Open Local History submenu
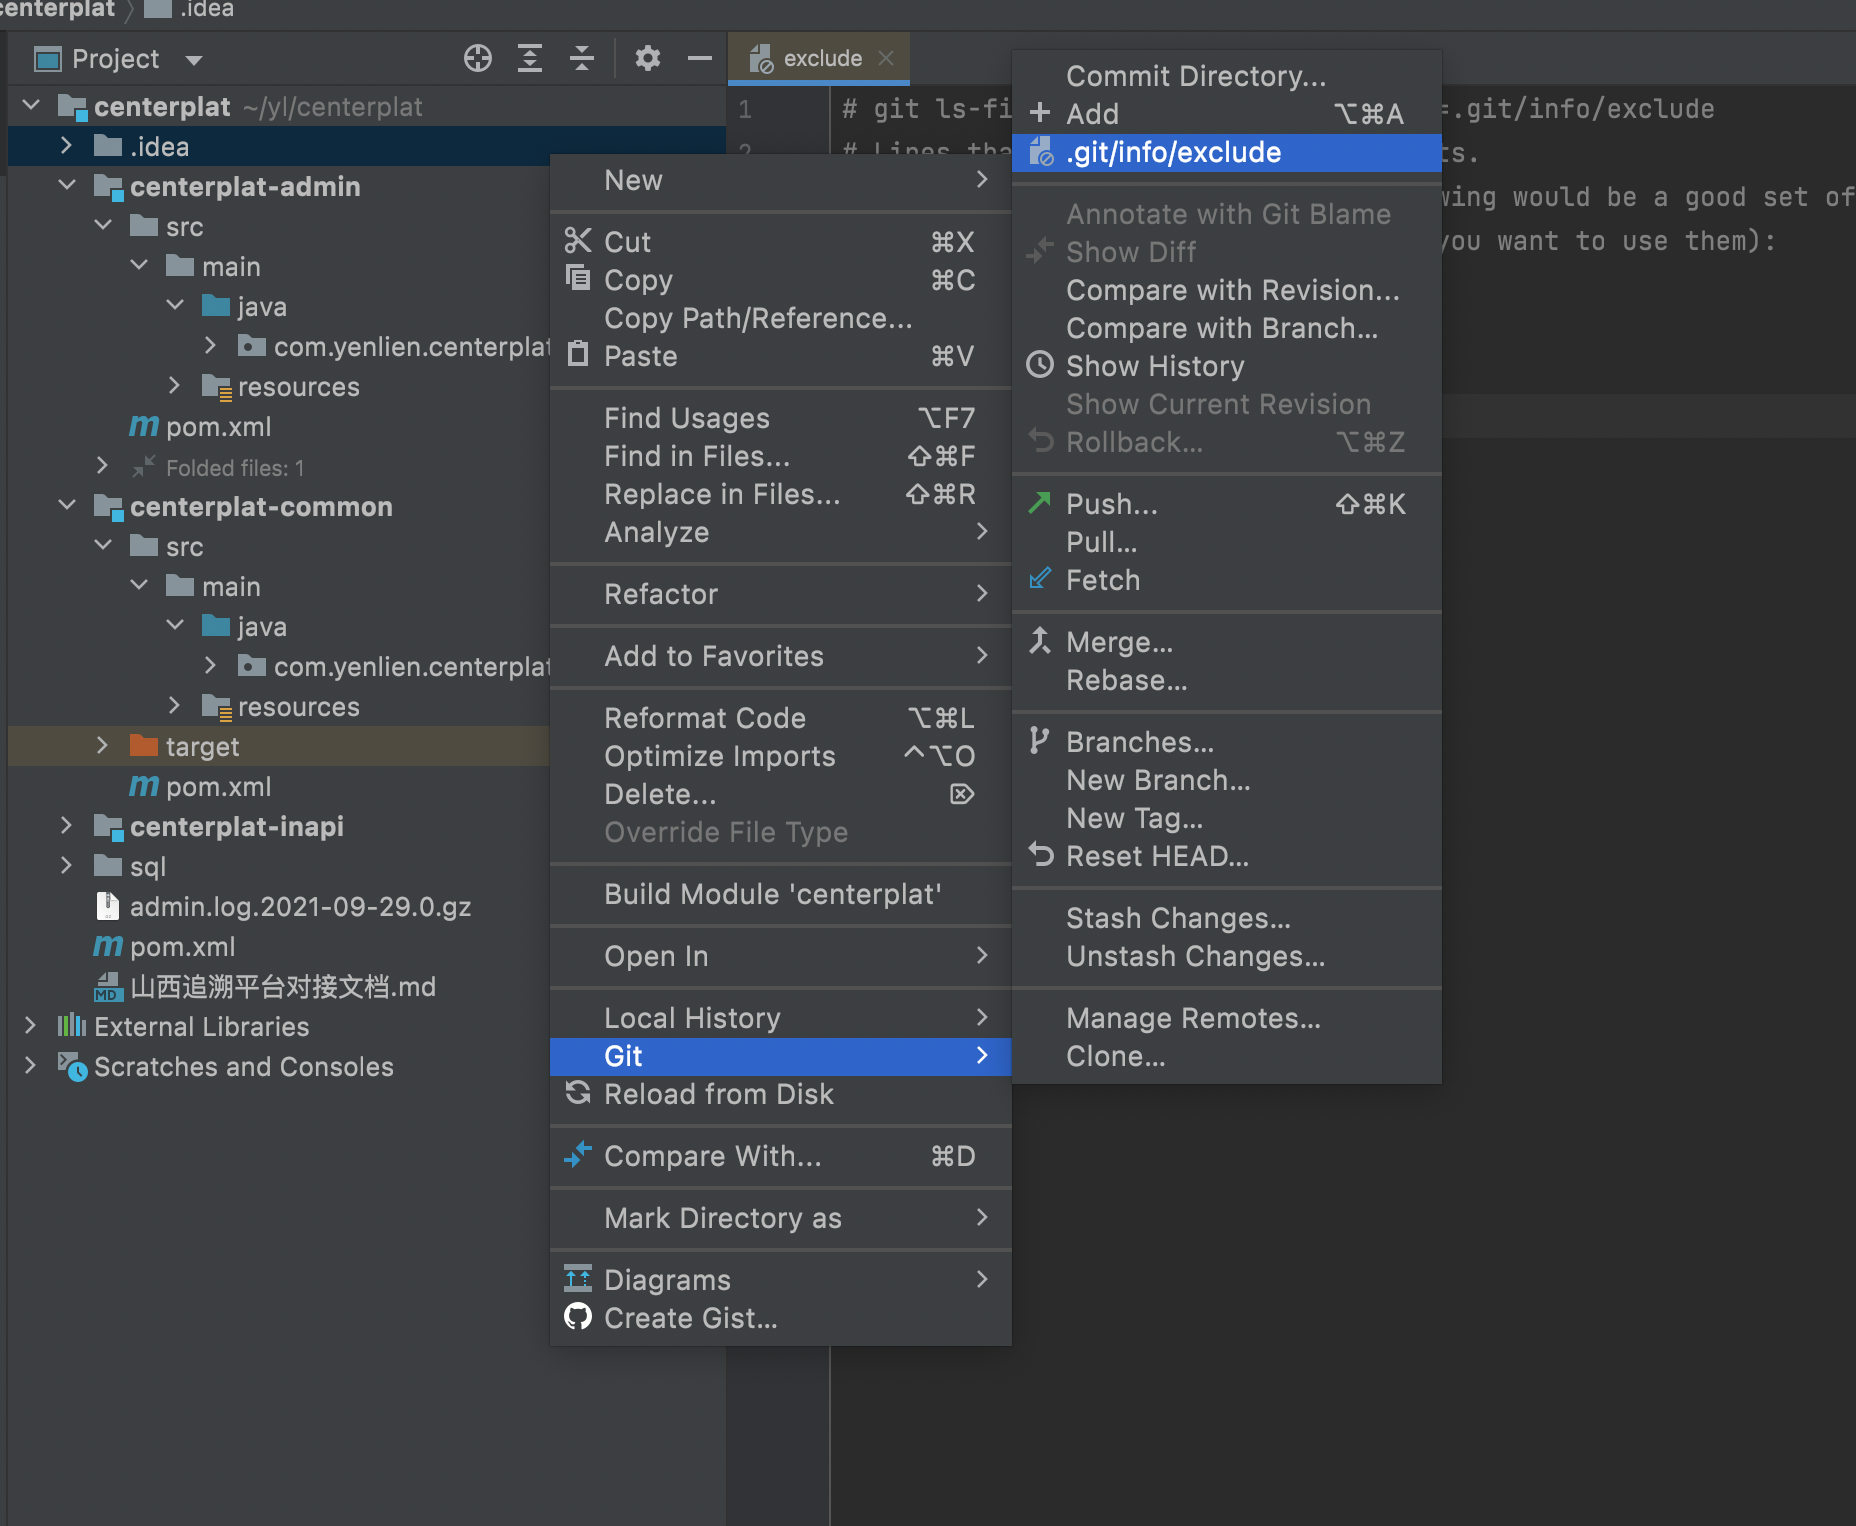Image resolution: width=1856 pixels, height=1526 pixels. (780, 1018)
